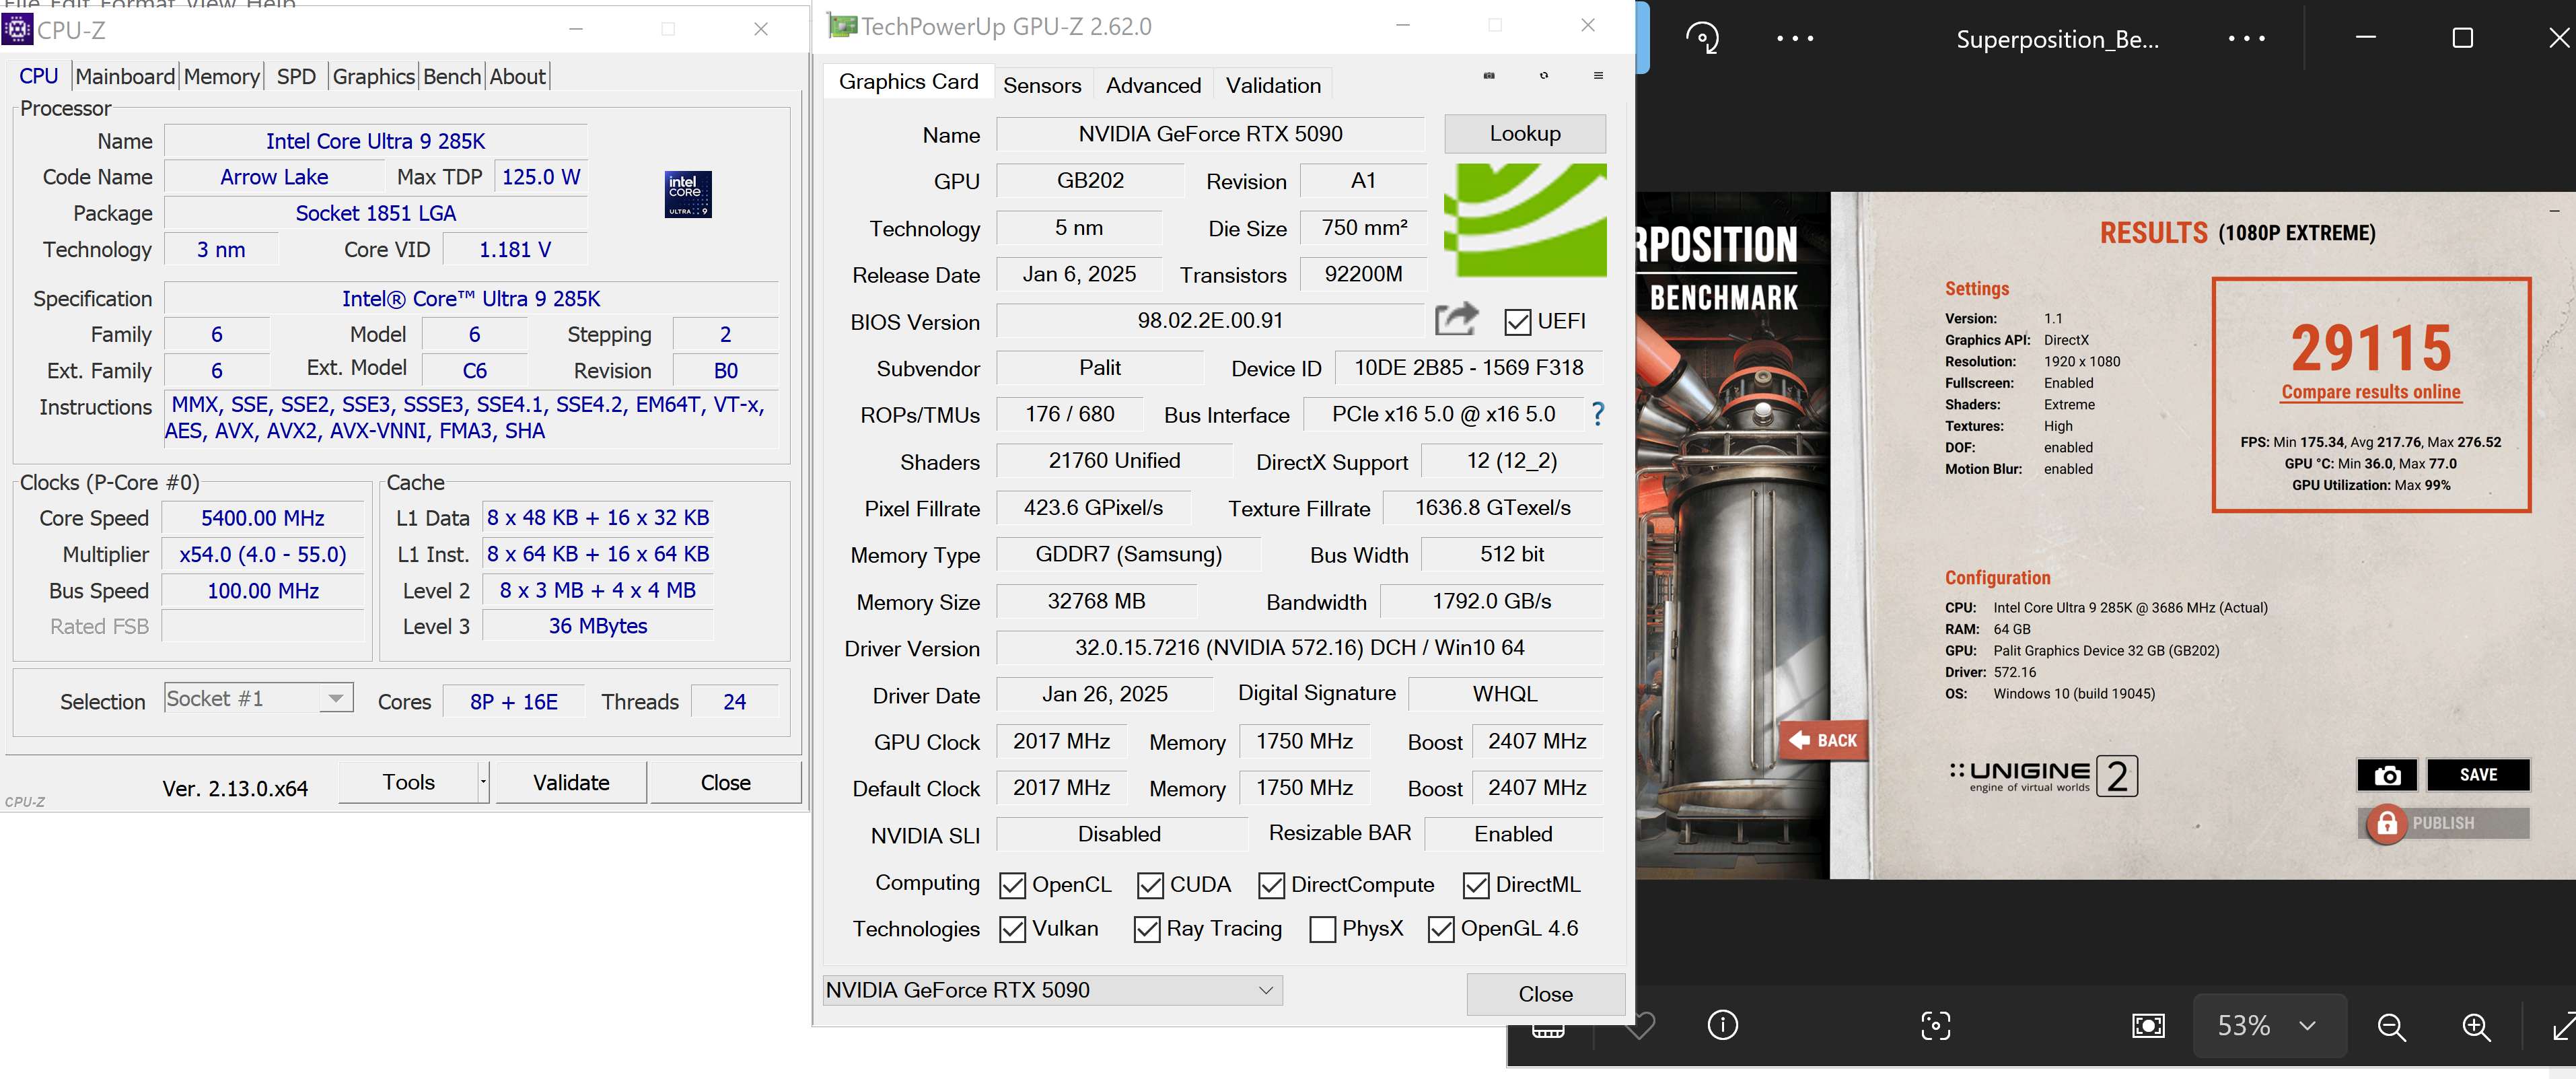Click the Unigine 2 logo

click(2043, 775)
